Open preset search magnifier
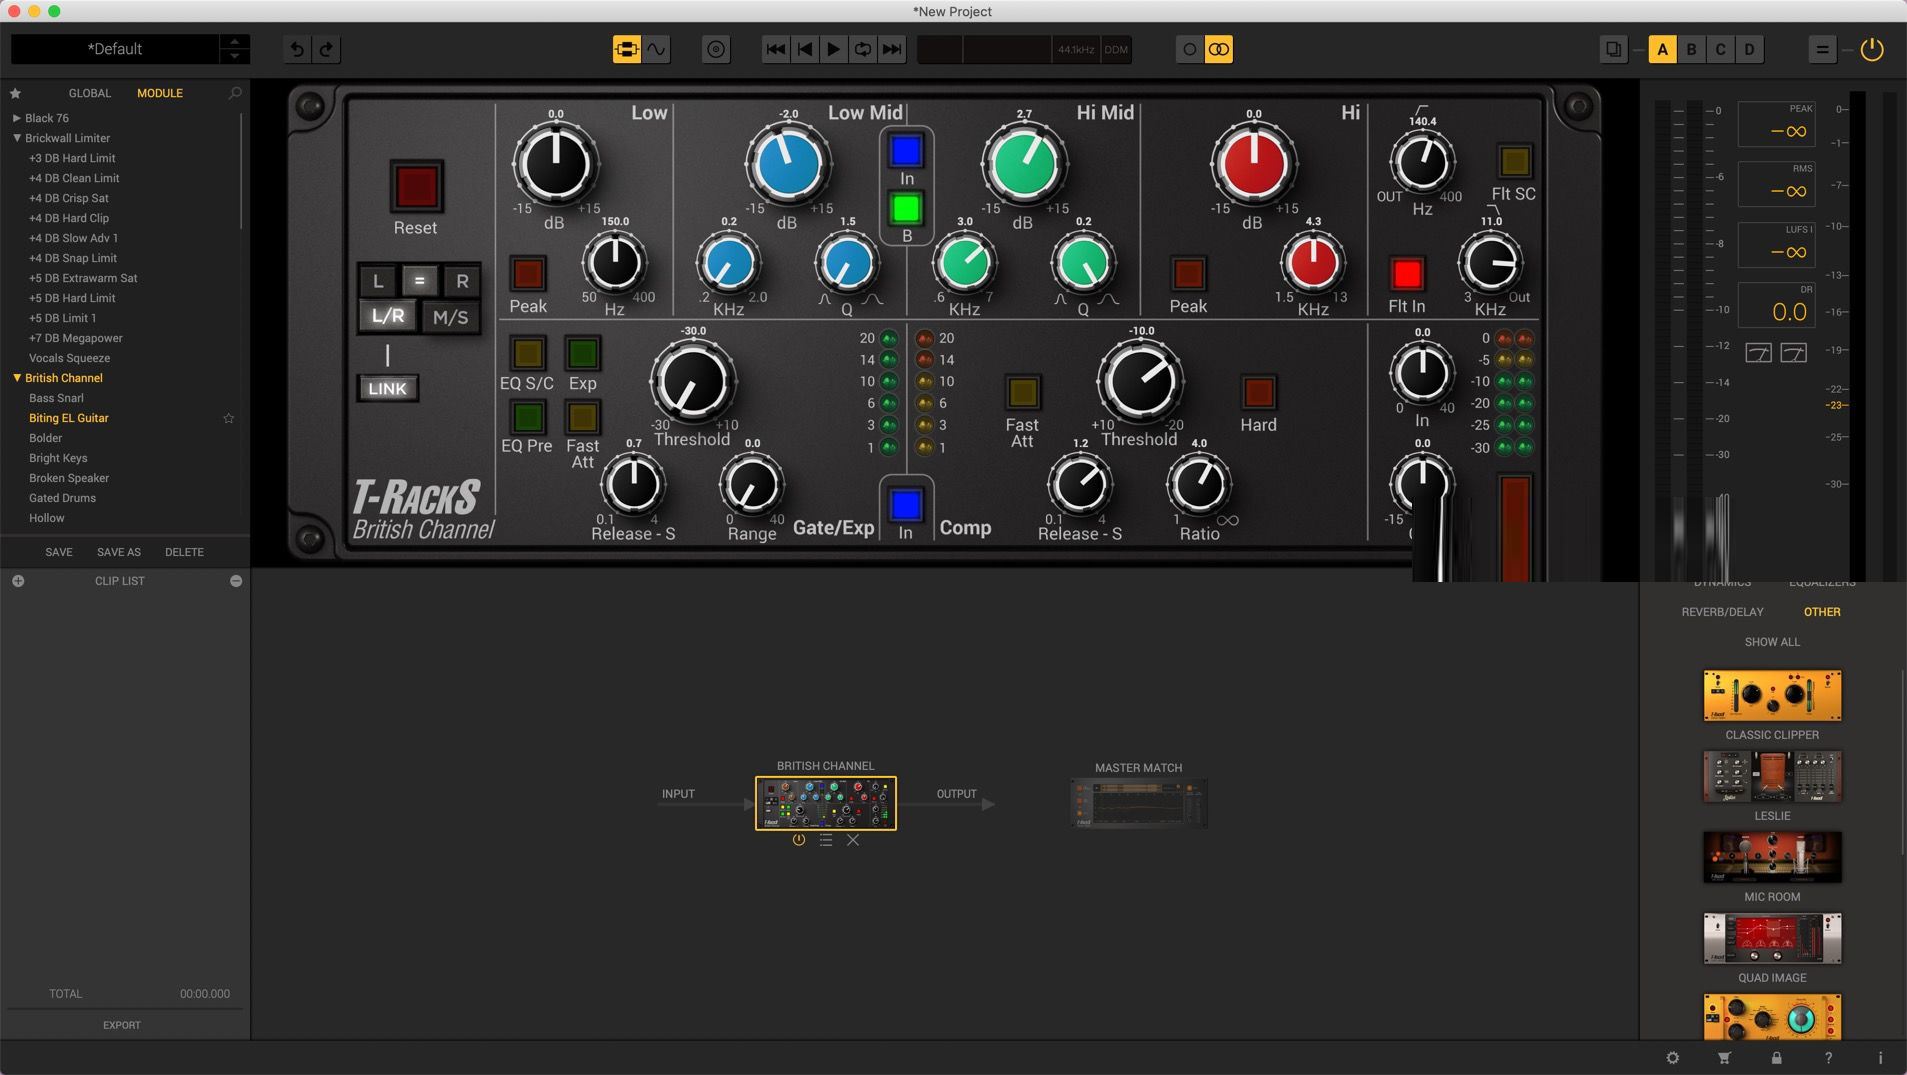 coord(235,93)
